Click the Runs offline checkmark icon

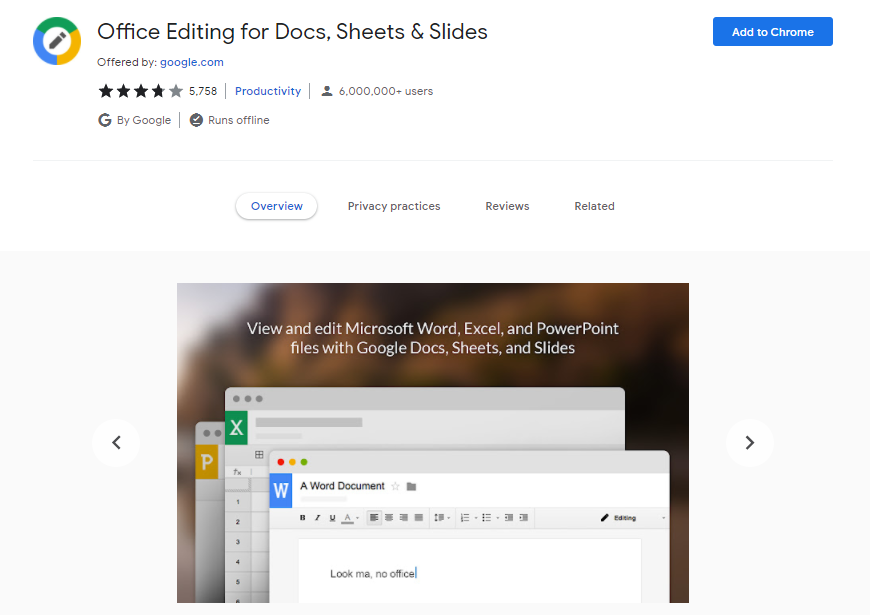[x=196, y=120]
